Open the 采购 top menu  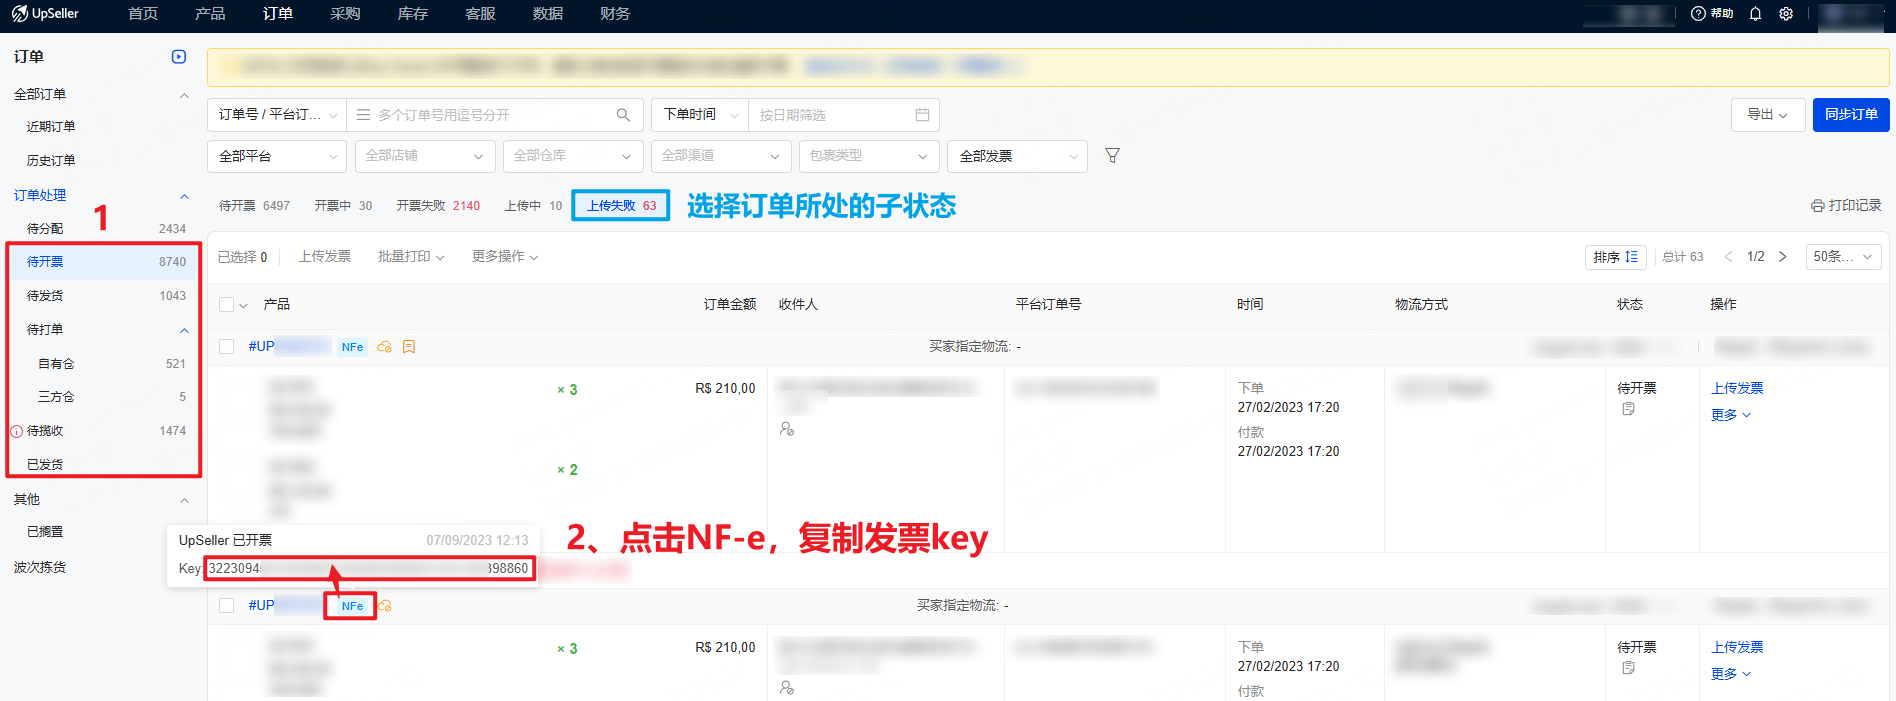[x=345, y=14]
